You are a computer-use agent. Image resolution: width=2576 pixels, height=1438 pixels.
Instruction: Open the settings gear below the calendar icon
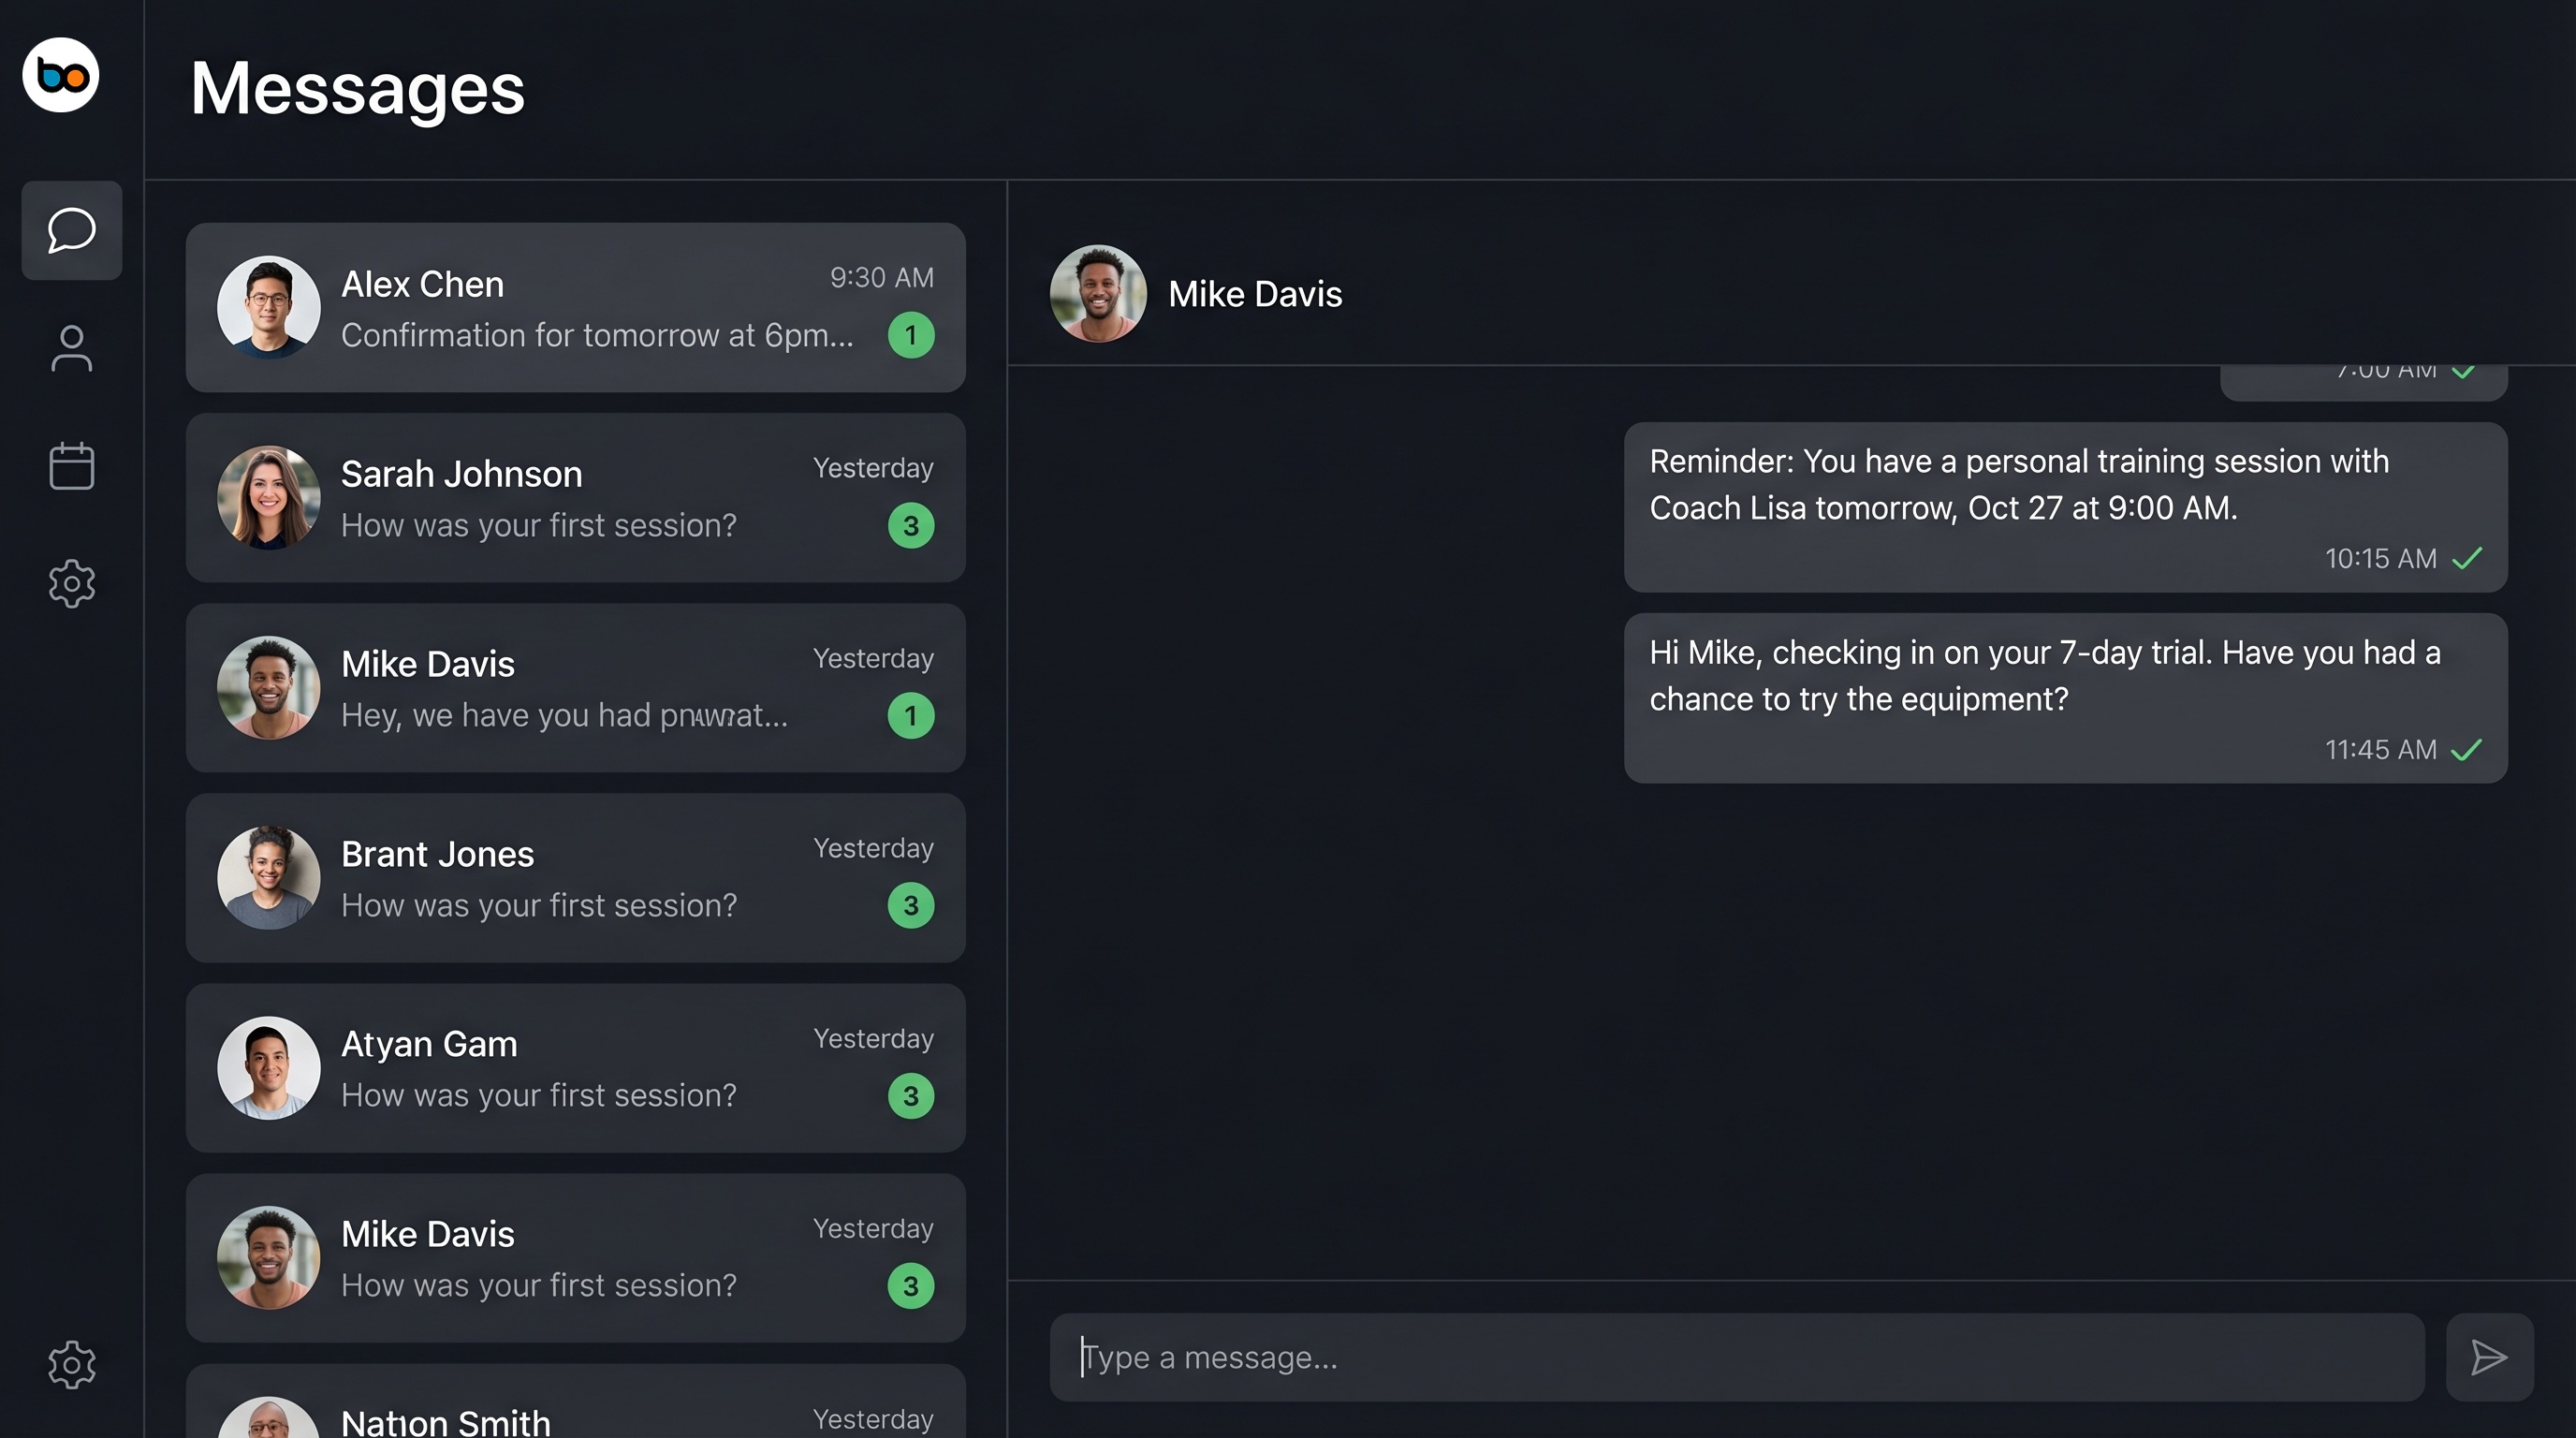click(x=71, y=584)
